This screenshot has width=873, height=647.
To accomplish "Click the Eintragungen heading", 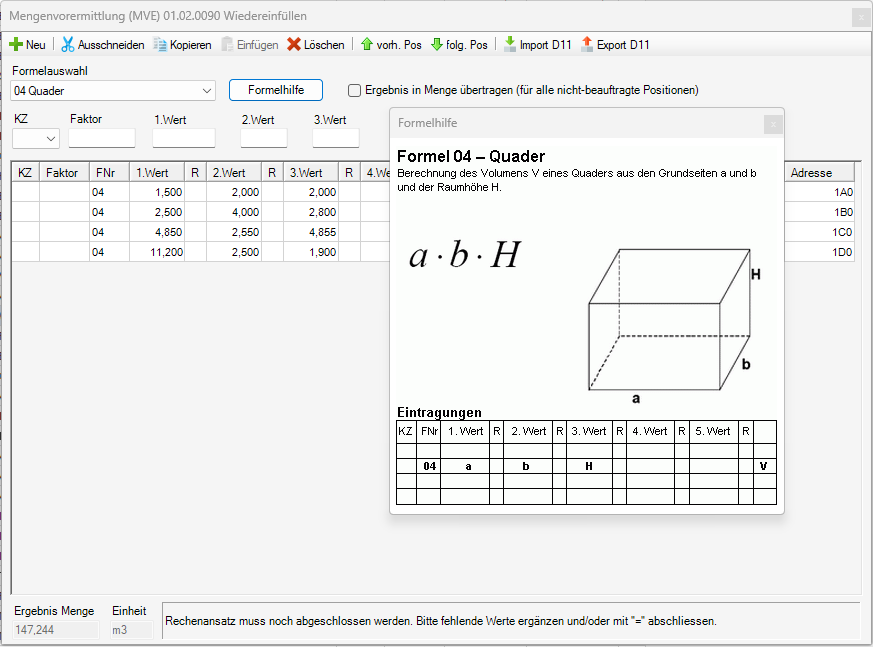I will click(x=439, y=413).
